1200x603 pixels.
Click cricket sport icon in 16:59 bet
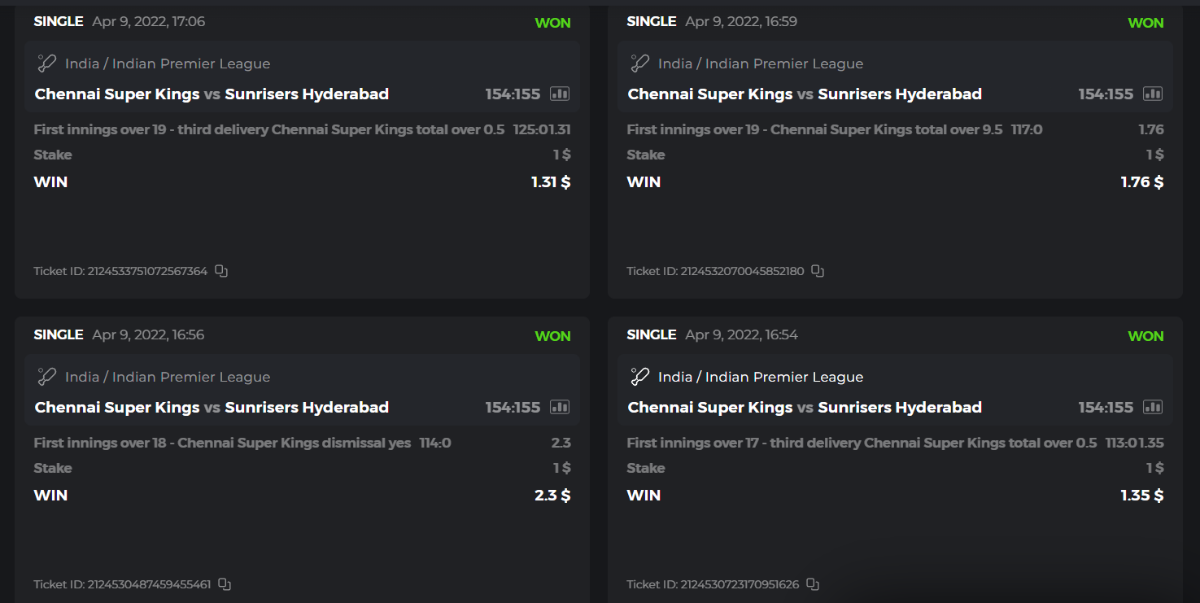[640, 63]
